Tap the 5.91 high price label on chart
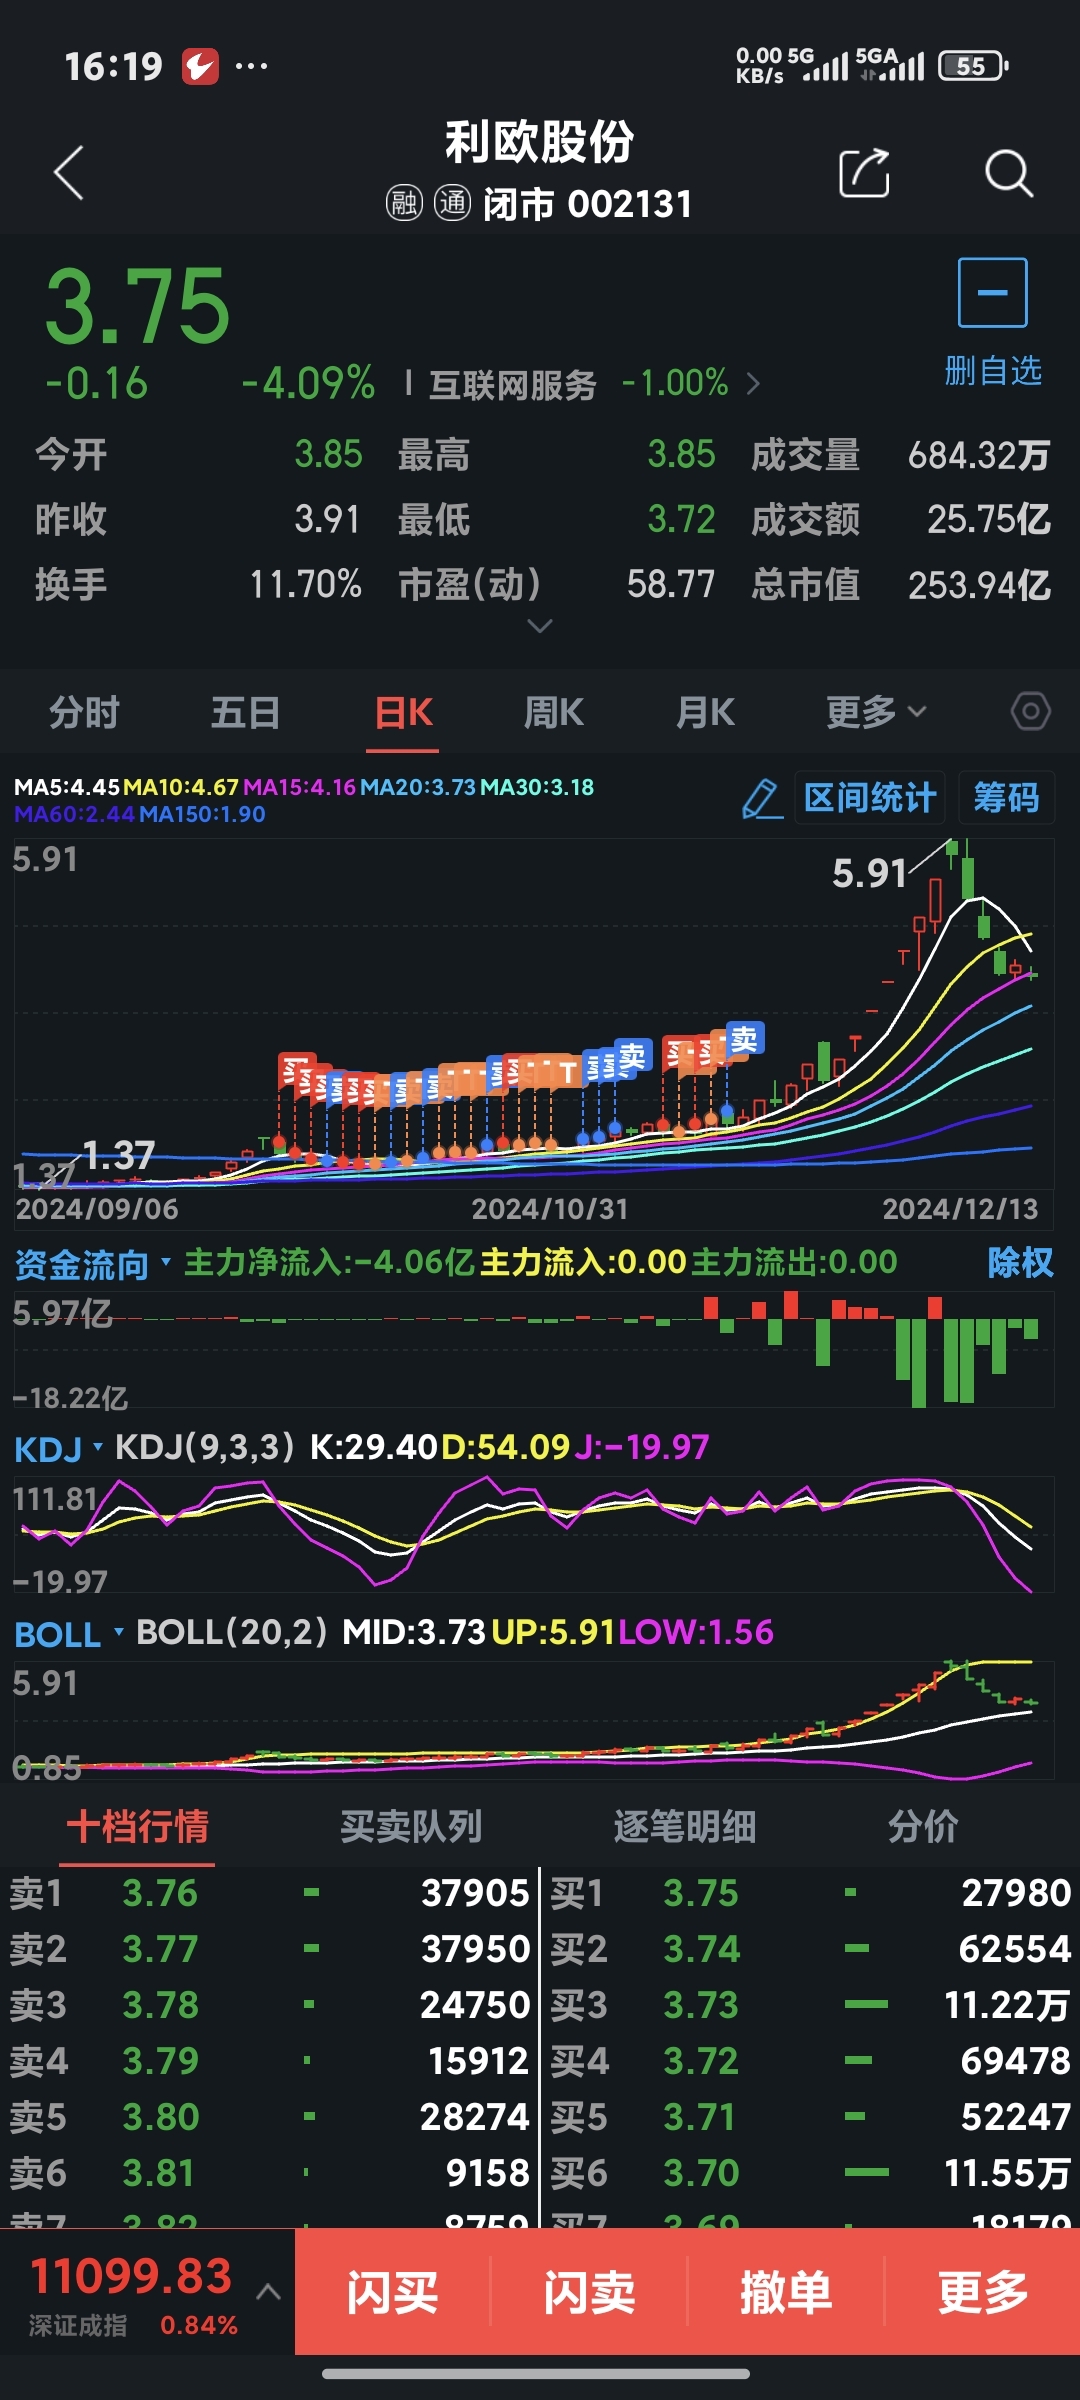This screenshot has height=2400, width=1080. click(x=869, y=873)
